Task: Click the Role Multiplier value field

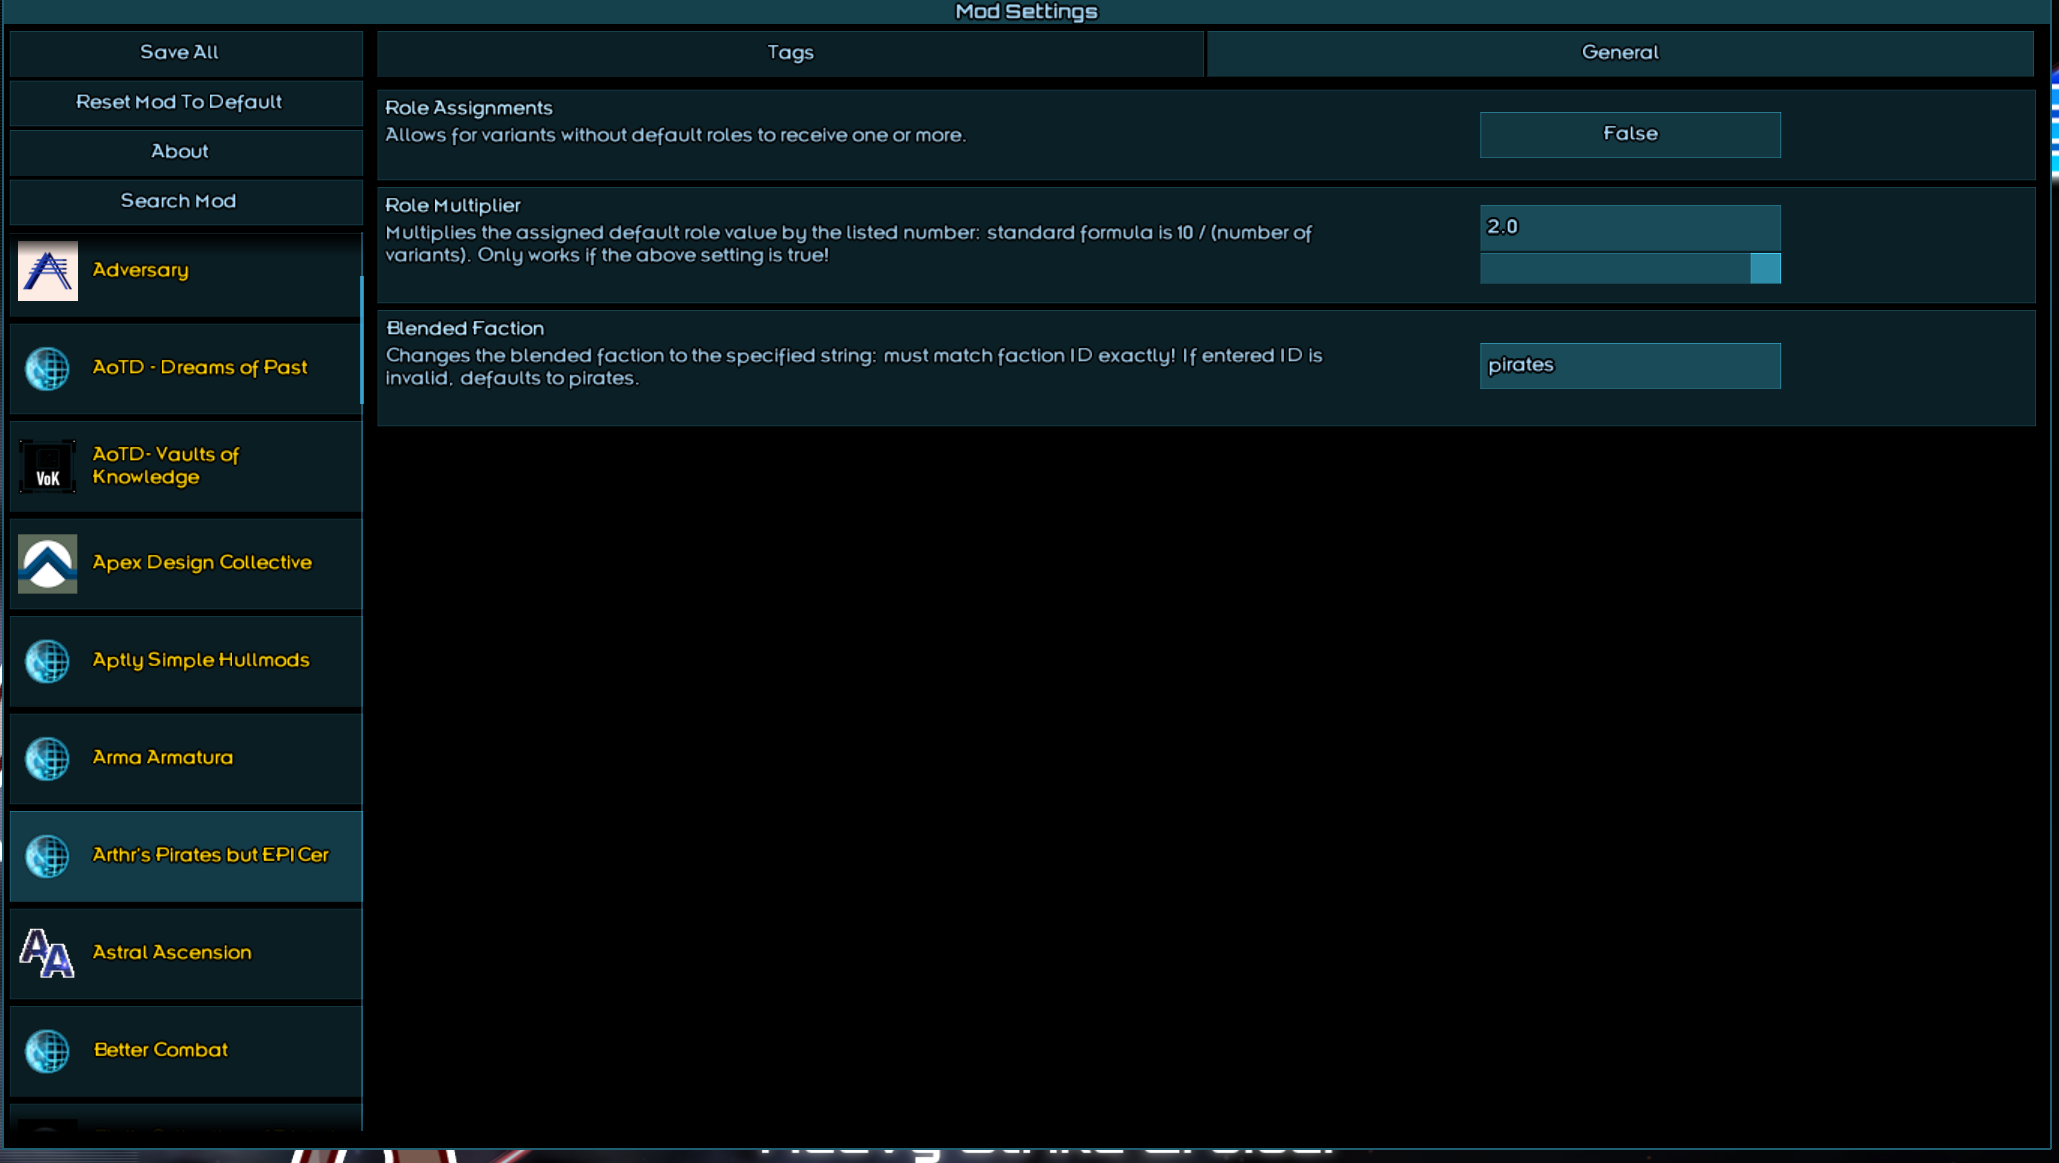Action: tap(1629, 227)
